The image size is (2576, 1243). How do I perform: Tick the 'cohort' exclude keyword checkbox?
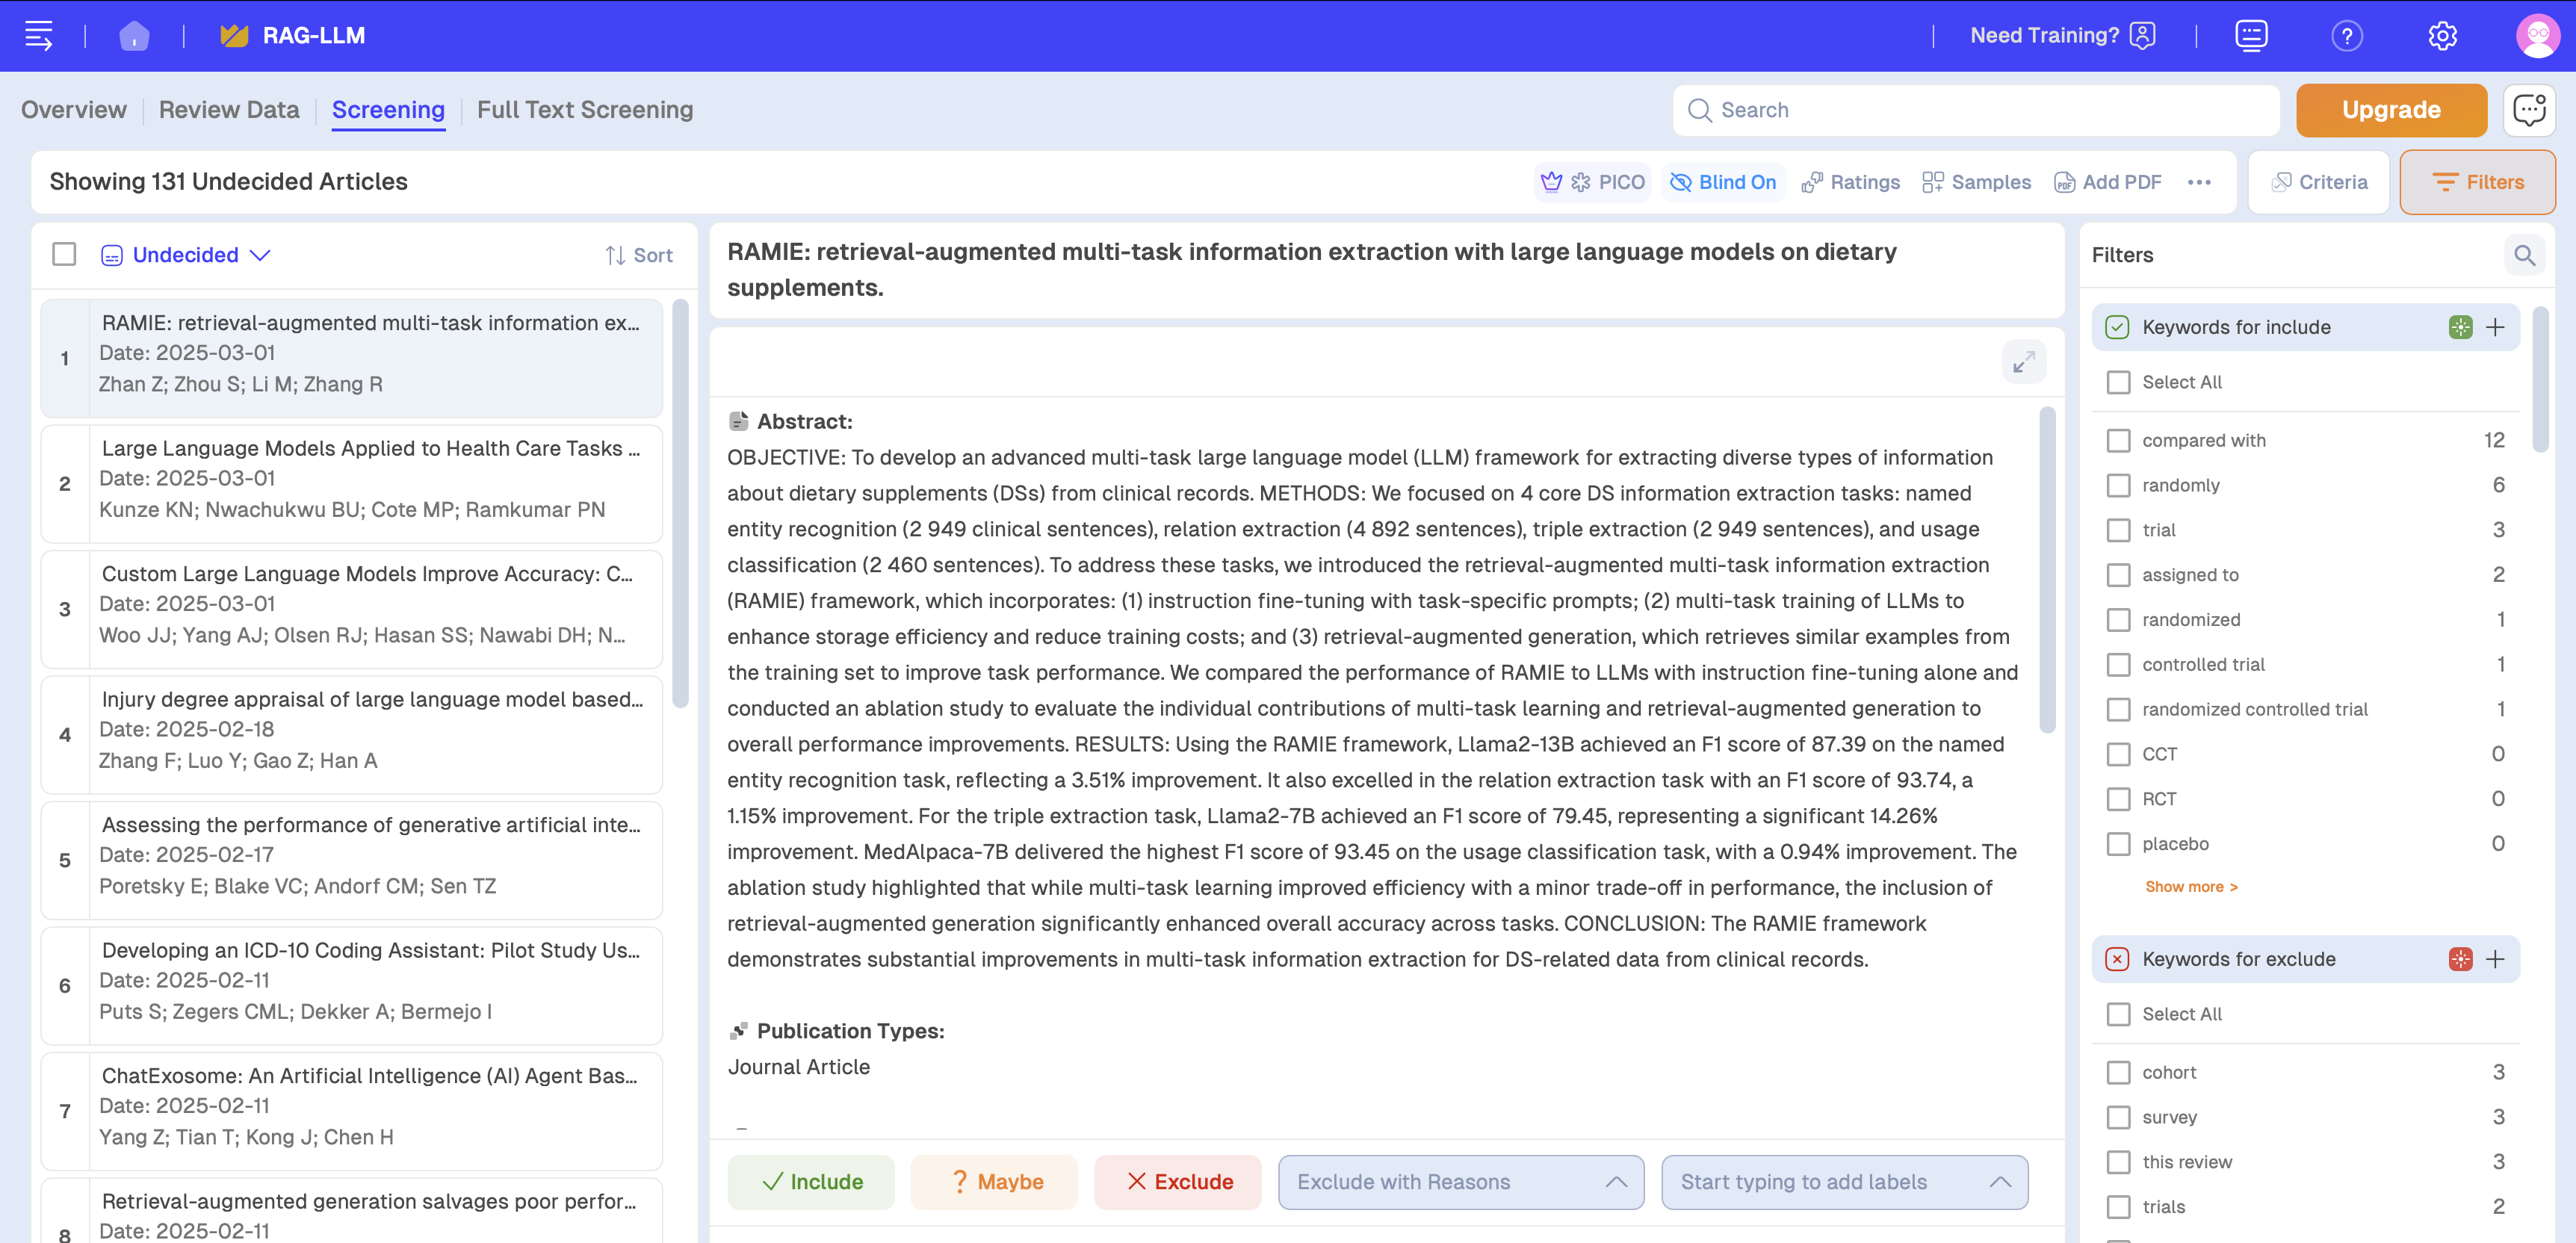click(2118, 1072)
